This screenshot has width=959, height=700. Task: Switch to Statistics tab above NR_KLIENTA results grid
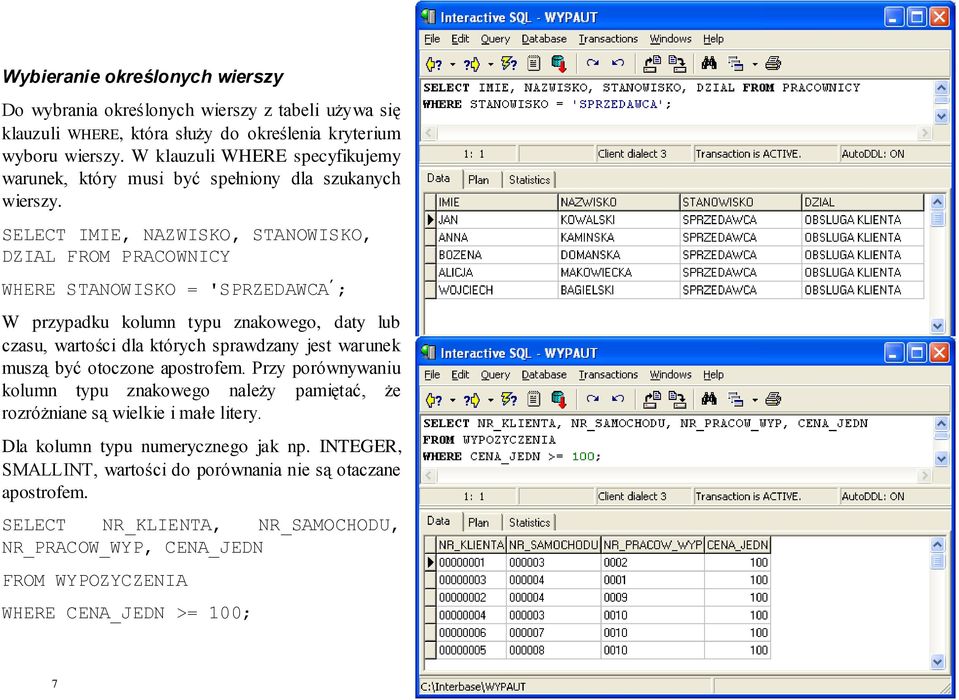click(529, 523)
